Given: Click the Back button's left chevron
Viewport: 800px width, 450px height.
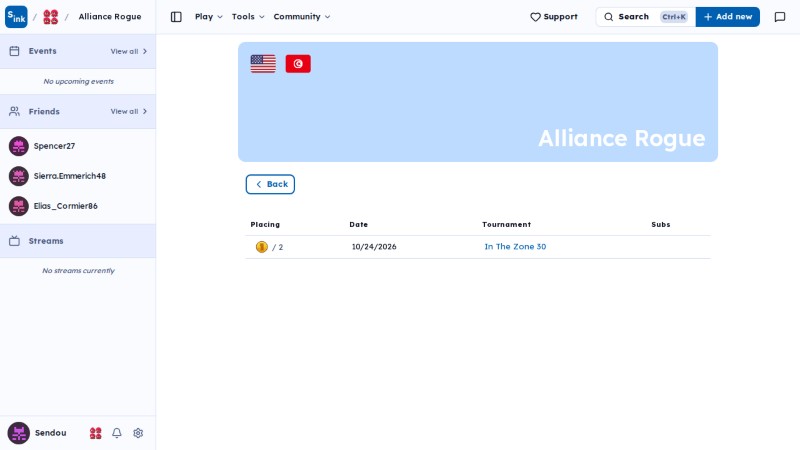Looking at the screenshot, I should tap(259, 184).
